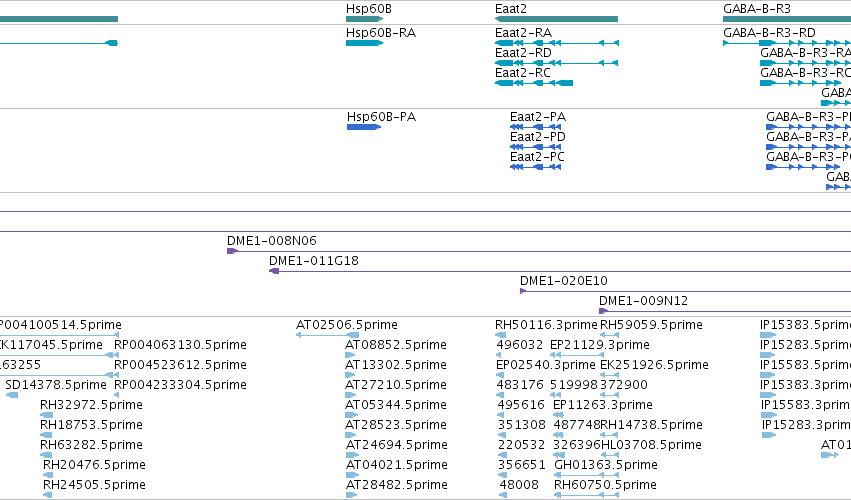The height and width of the screenshot is (500, 851).
Task: Select the Hsp60B gene bar
Action: (364, 19)
